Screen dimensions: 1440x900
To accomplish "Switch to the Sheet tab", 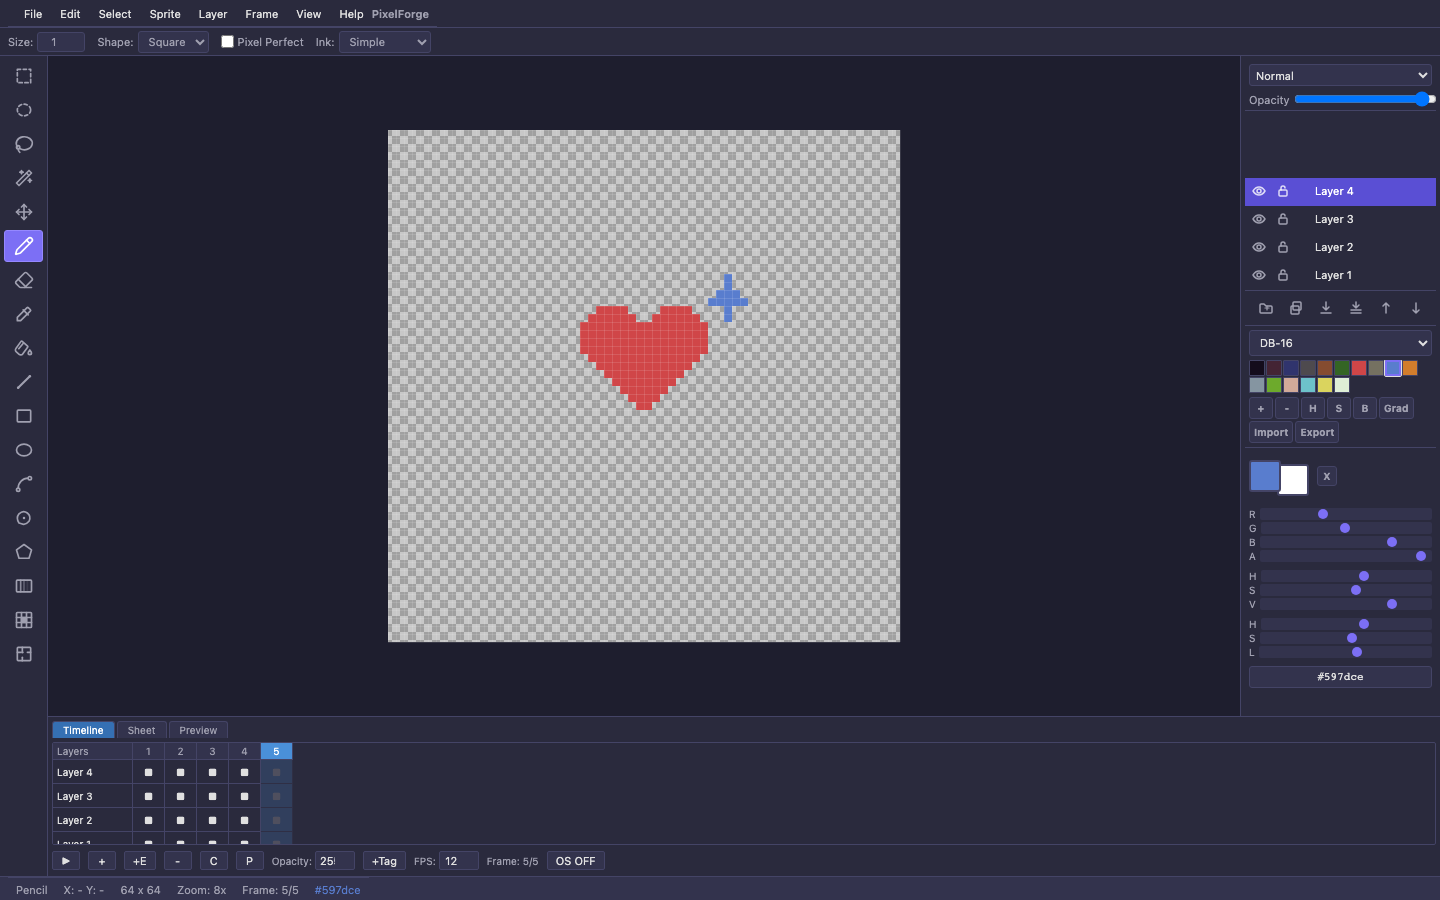I will (x=141, y=730).
